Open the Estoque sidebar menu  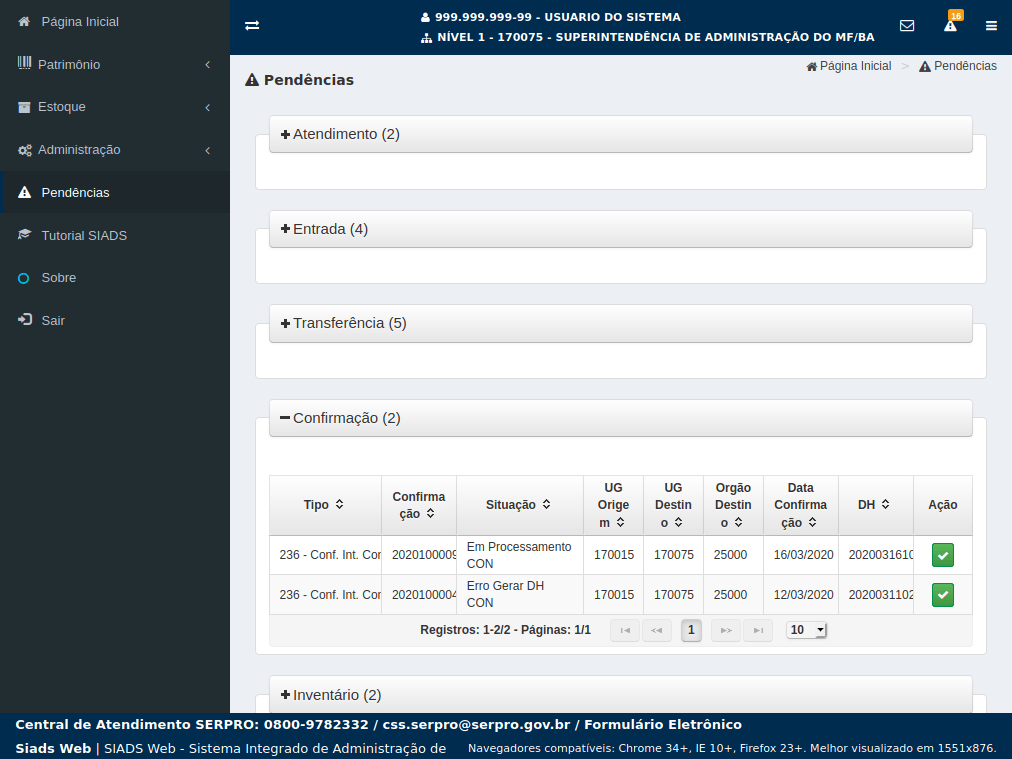tap(115, 107)
